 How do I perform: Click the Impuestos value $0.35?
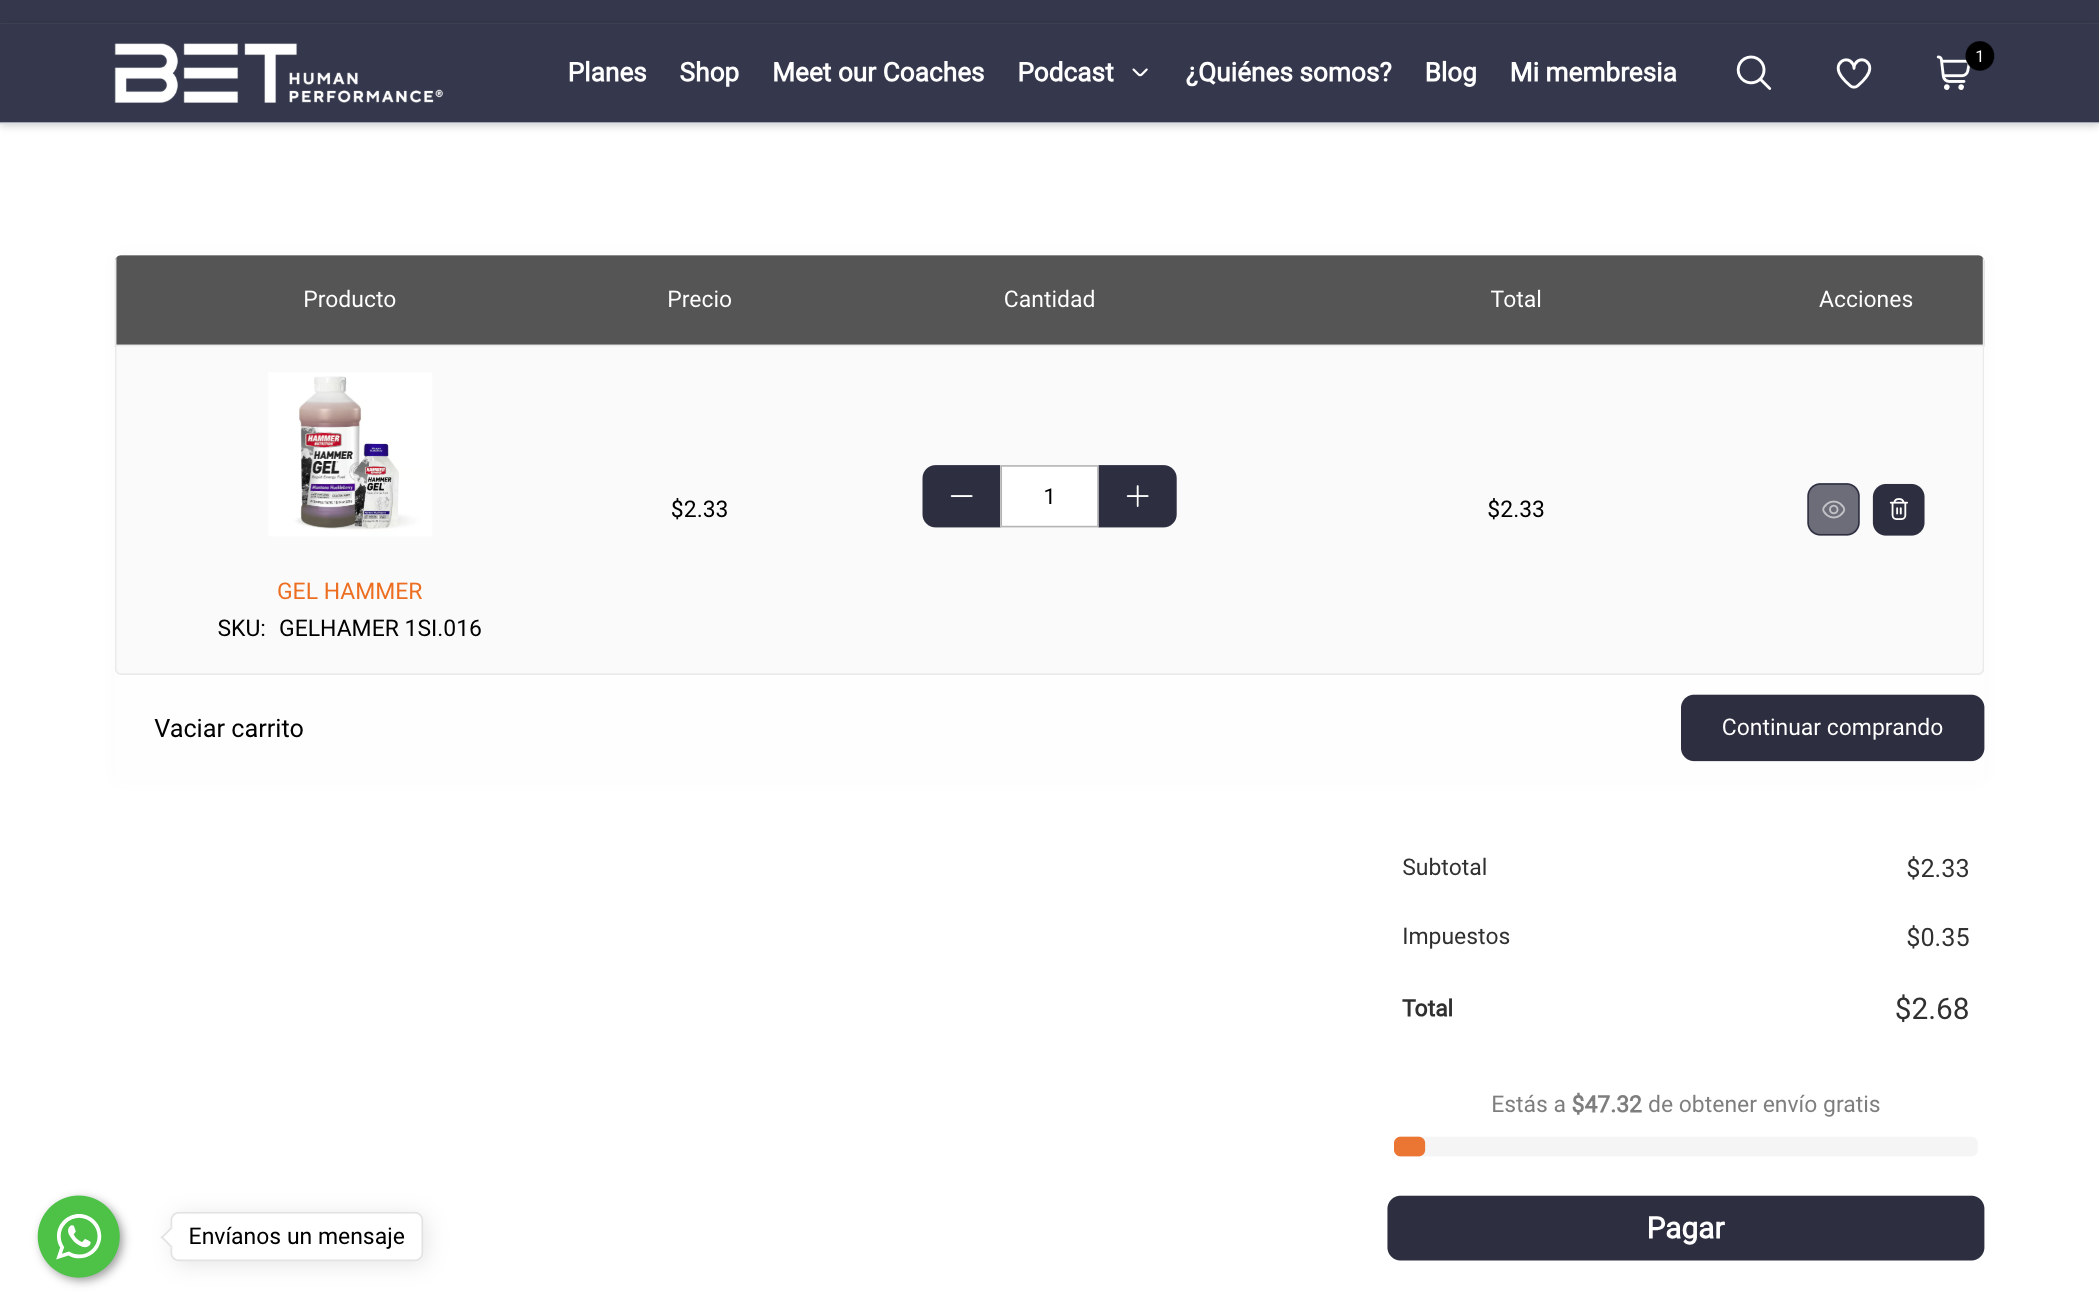click(x=1937, y=937)
